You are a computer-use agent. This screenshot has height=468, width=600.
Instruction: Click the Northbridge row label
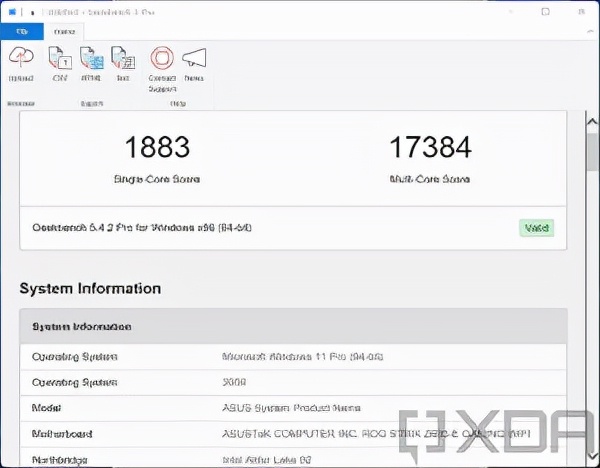[x=60, y=460]
